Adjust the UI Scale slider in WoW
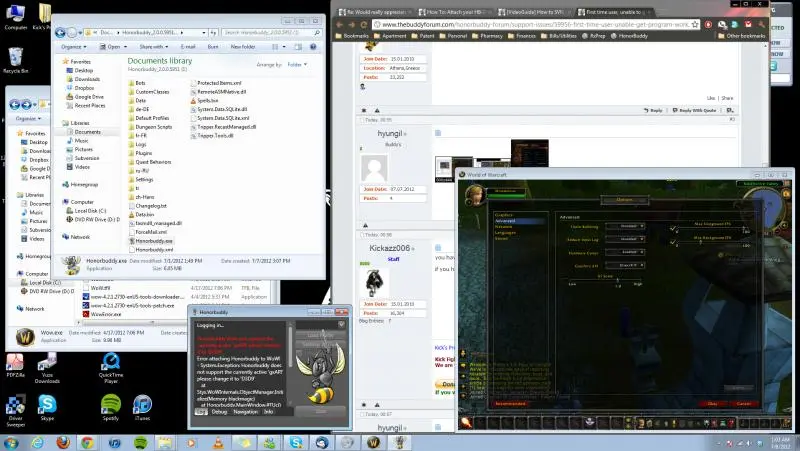Viewport: 800px width, 451px height. (605, 280)
